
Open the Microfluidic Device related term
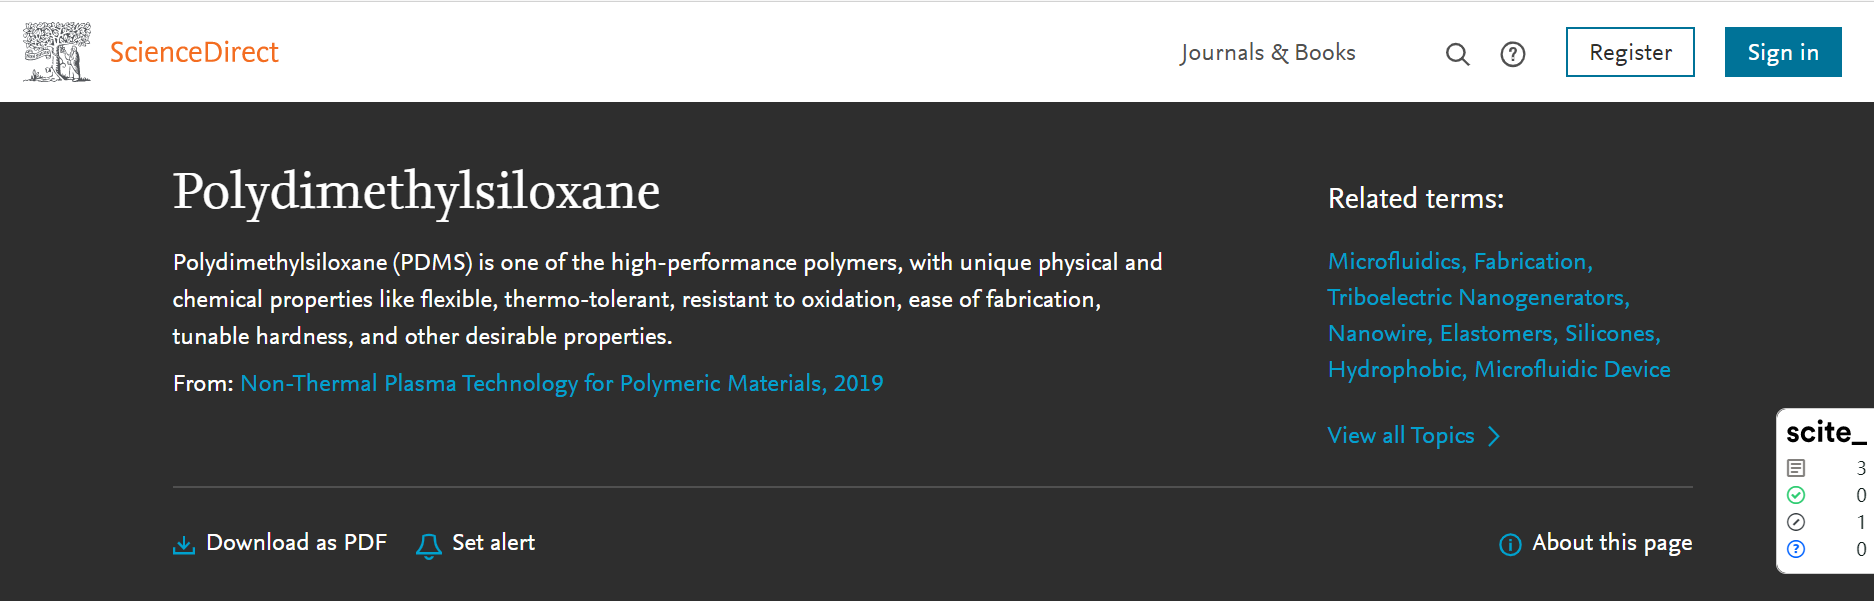1572,369
